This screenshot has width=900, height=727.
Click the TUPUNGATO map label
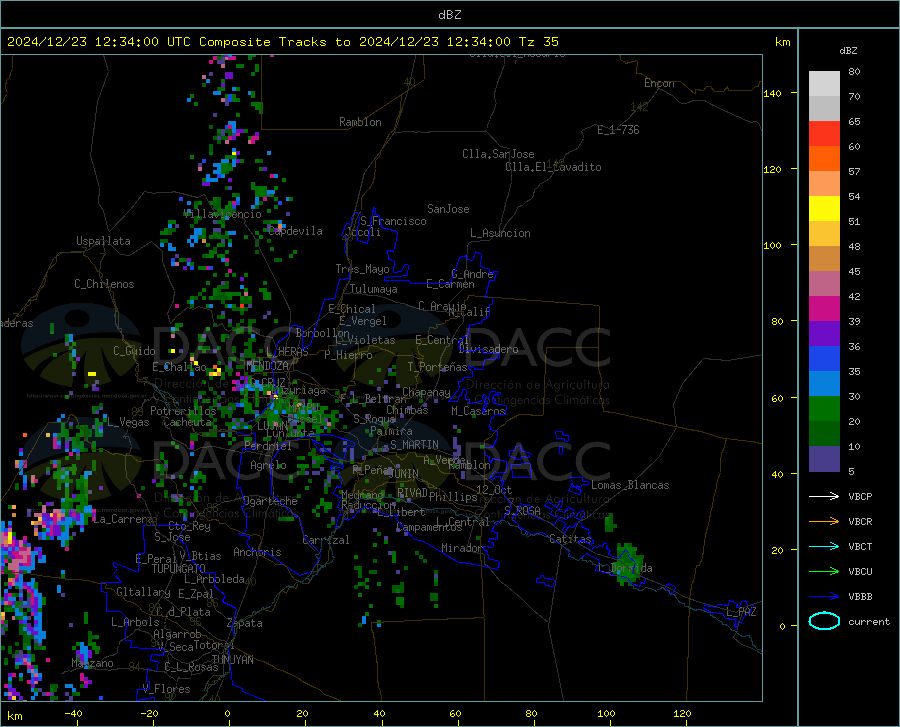179,569
